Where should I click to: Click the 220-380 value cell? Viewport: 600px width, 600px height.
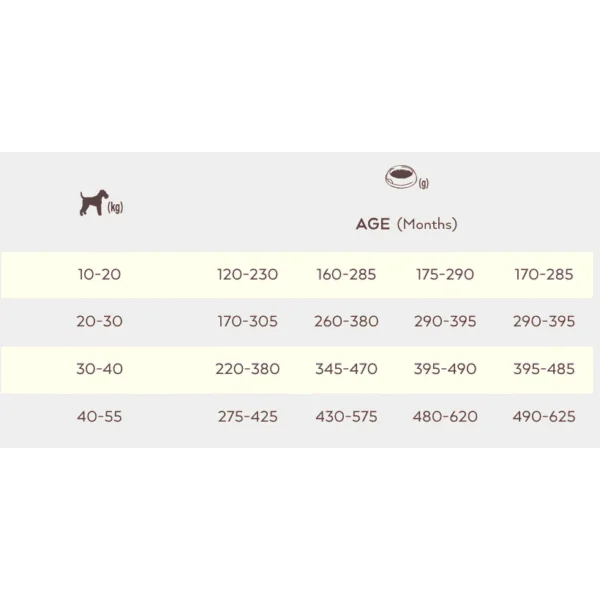pyautogui.click(x=248, y=369)
